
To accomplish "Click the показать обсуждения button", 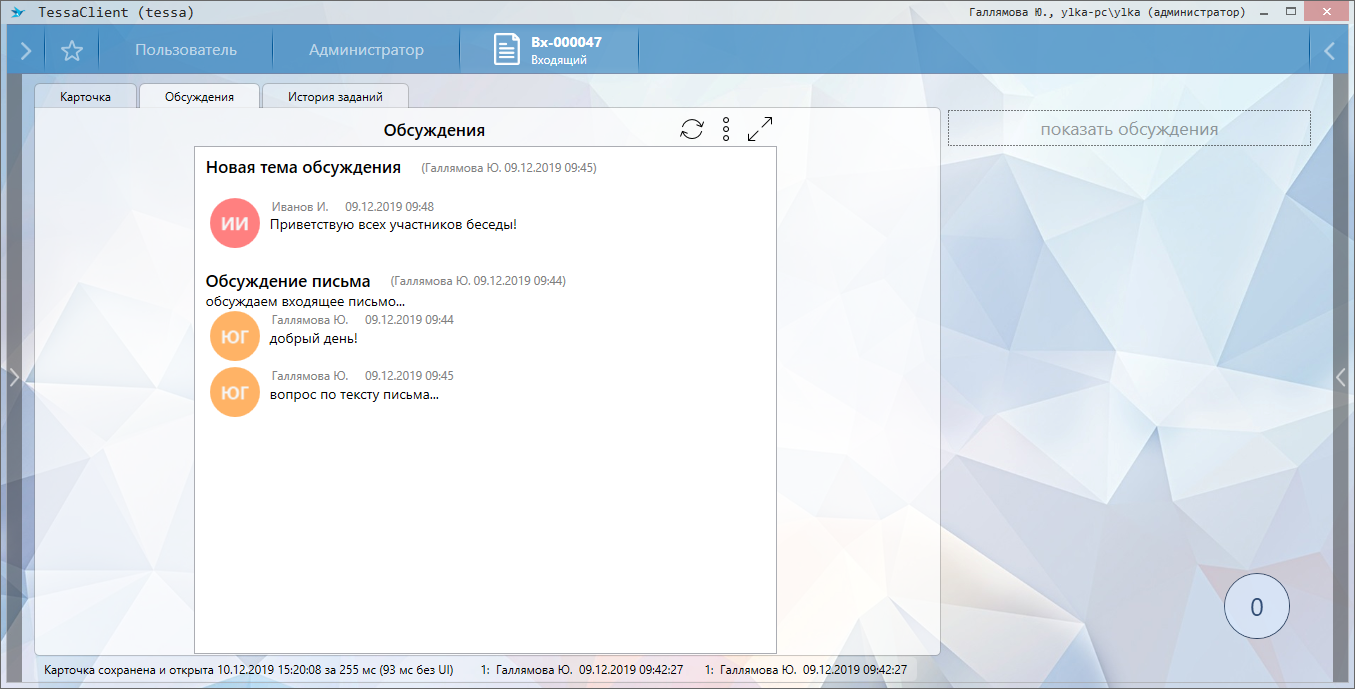I will (x=1129, y=129).
